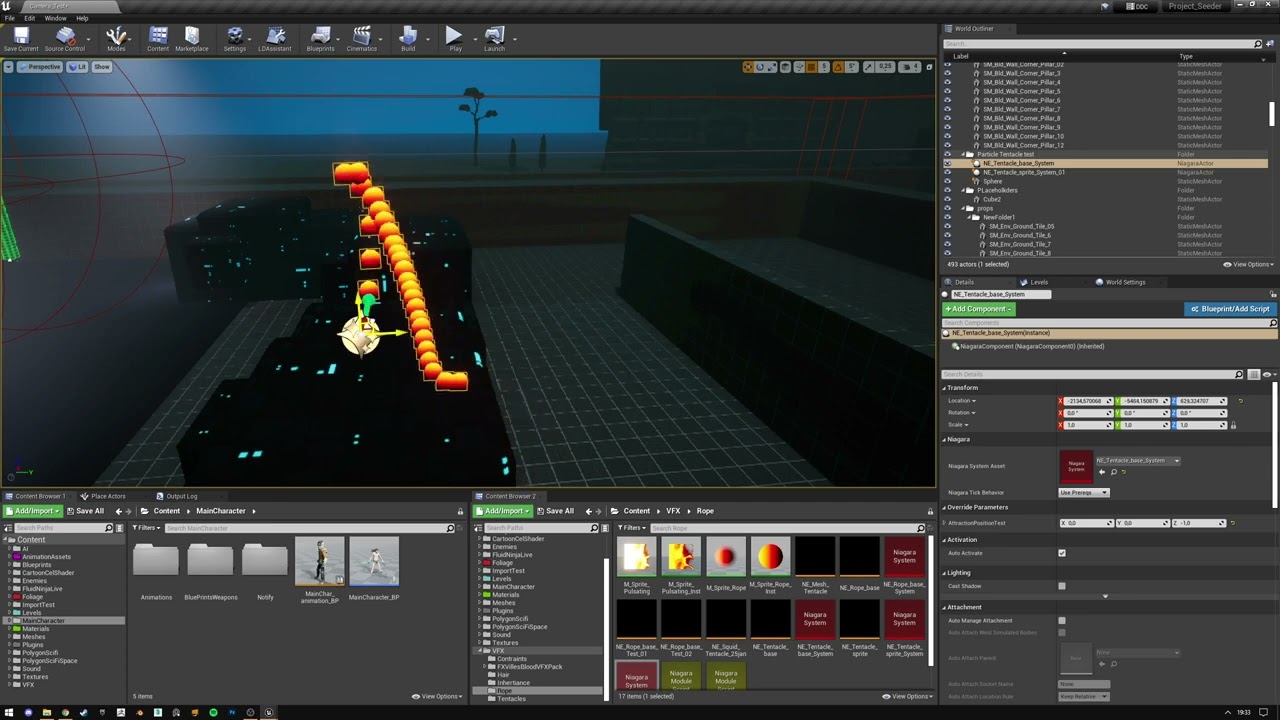The height and width of the screenshot is (720, 1280).
Task: Click the Launch toolbar icon
Action: 494,39
